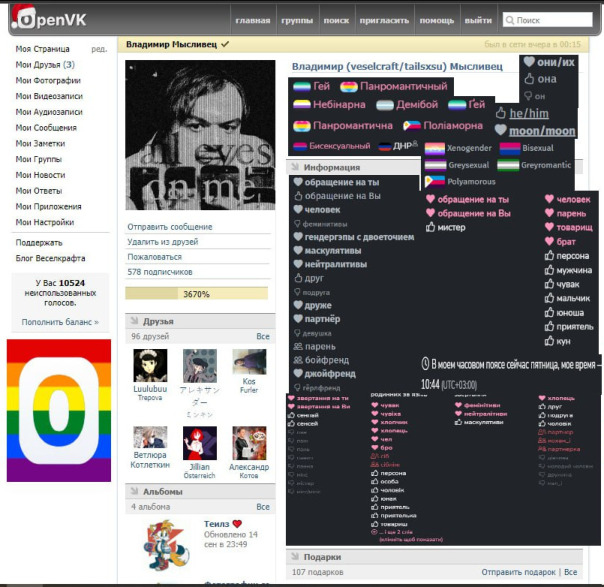Click Отправить подарок
This screenshot has width=604, height=587.
[518, 572]
